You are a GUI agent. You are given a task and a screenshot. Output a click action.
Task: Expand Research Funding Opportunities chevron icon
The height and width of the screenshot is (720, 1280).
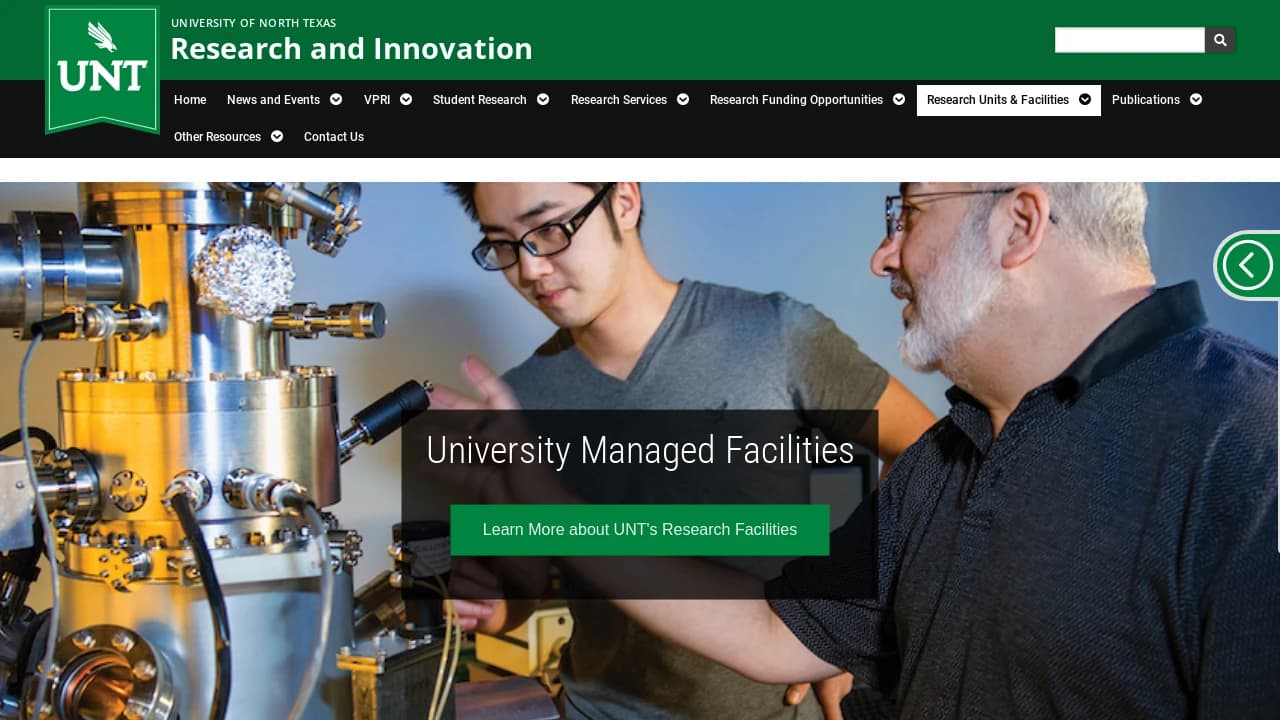(899, 100)
